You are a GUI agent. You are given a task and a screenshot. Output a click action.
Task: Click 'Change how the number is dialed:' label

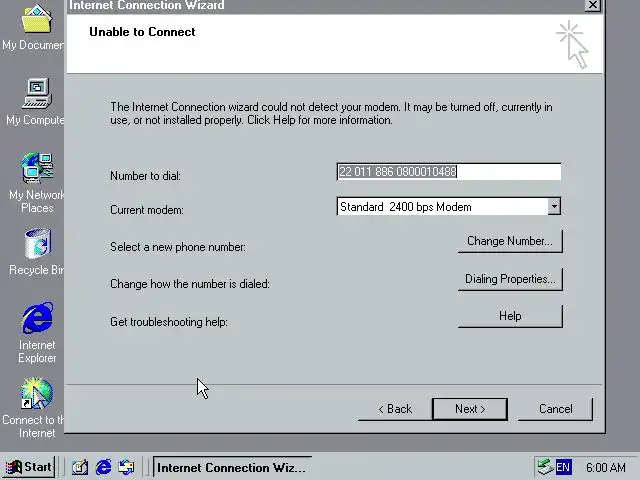190,284
